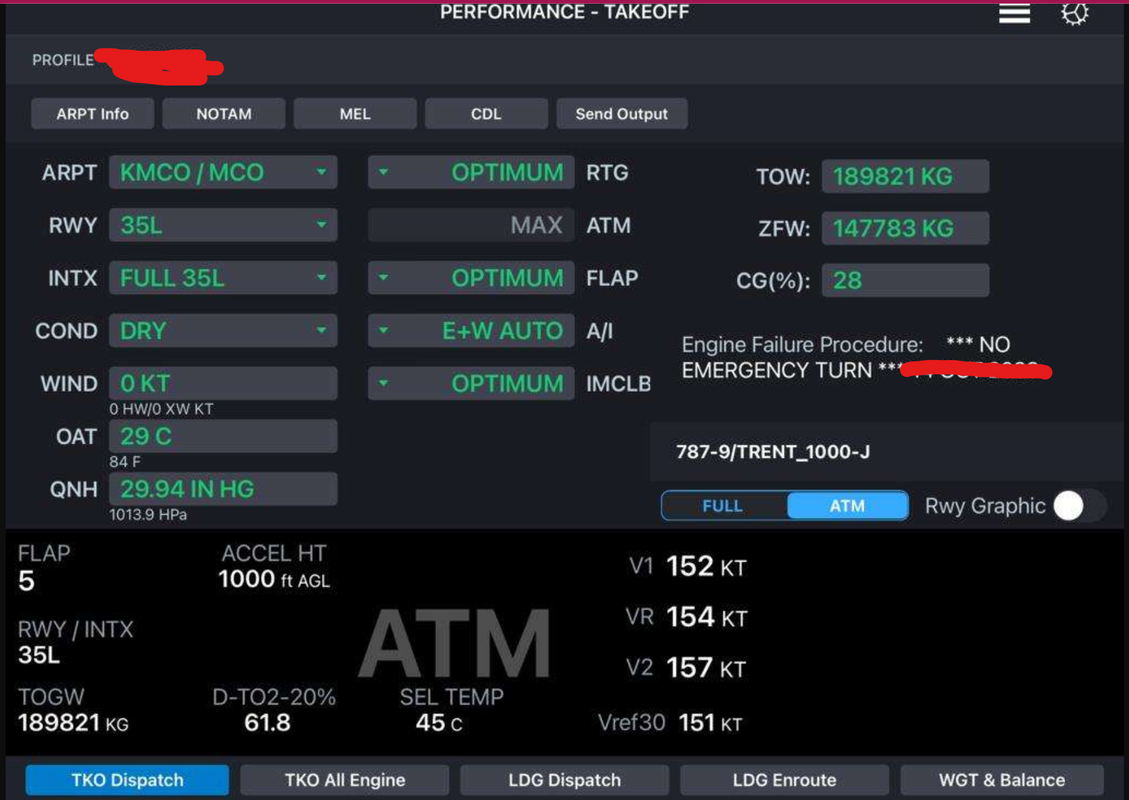Click the PERFORMANCE - TAKEOFF title
Screen dimensions: 1129x800
[x=564, y=12]
